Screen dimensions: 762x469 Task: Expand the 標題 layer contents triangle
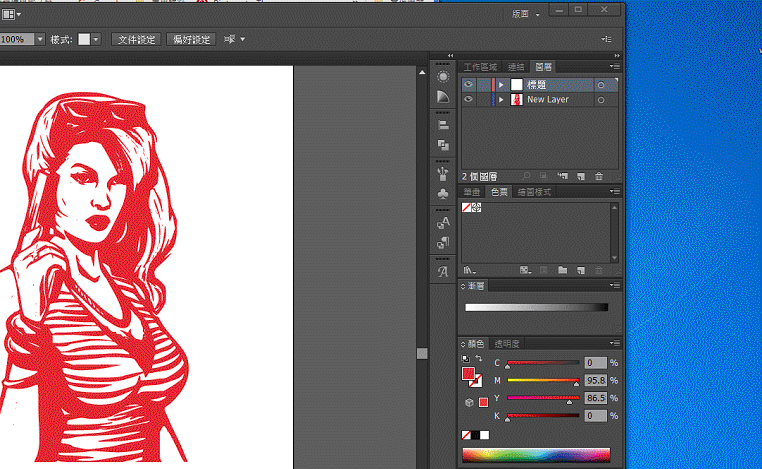501,85
